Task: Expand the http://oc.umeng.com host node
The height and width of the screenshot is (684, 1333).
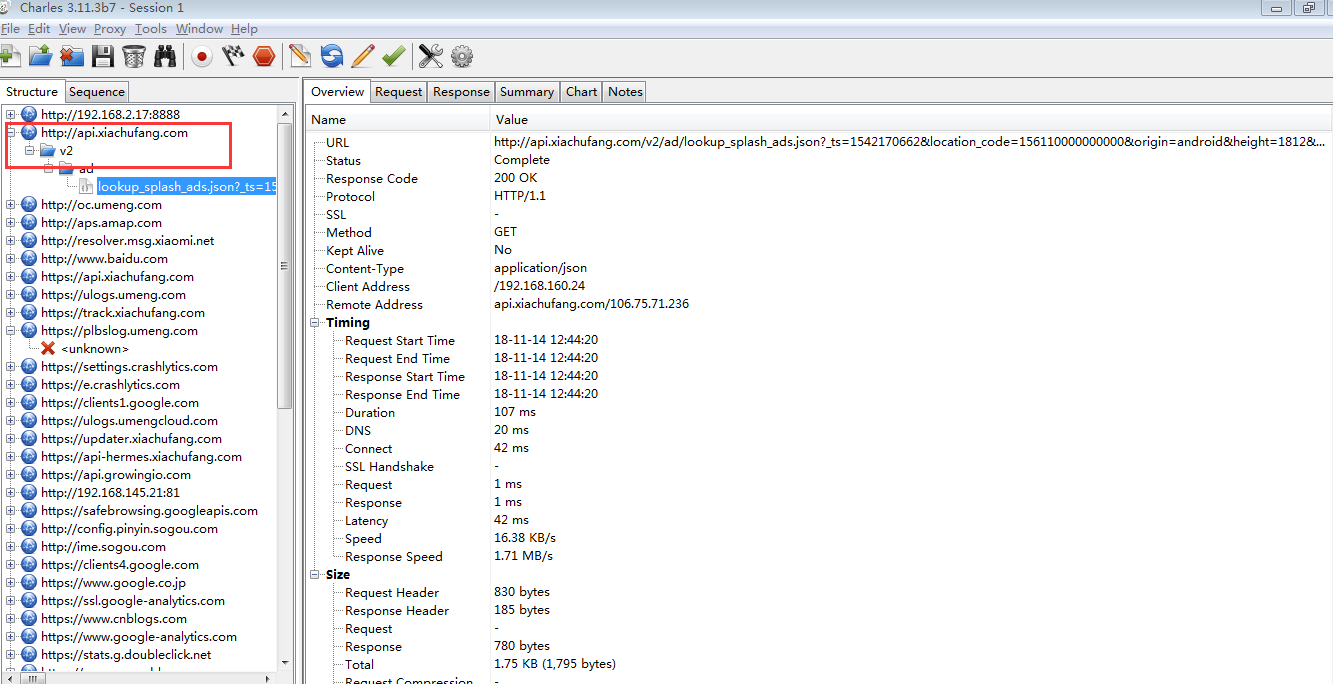Action: (11, 205)
